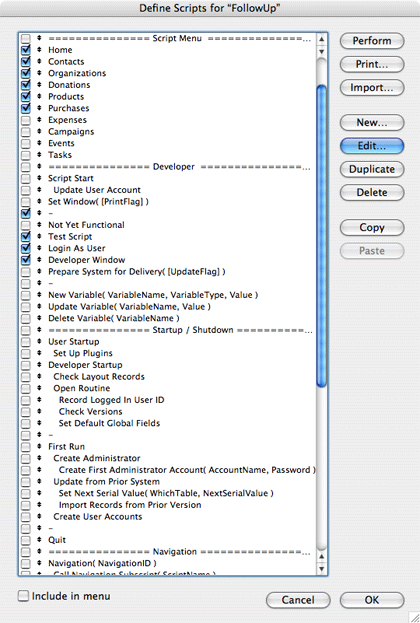This screenshot has width=420, height=623.
Task: Check the Set Up Plugins checkbox
Action: (25, 353)
